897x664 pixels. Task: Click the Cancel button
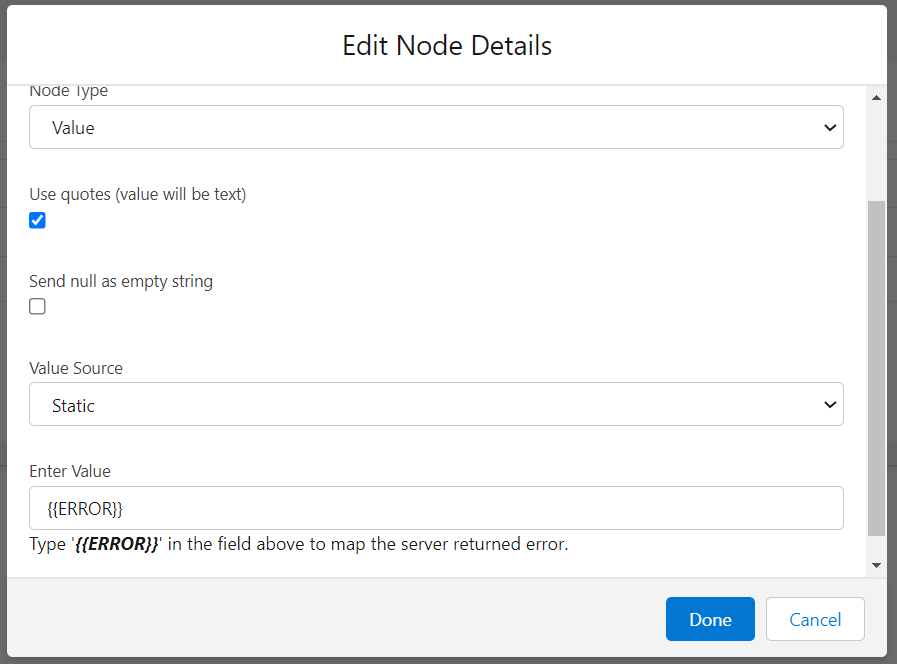pyautogui.click(x=815, y=619)
